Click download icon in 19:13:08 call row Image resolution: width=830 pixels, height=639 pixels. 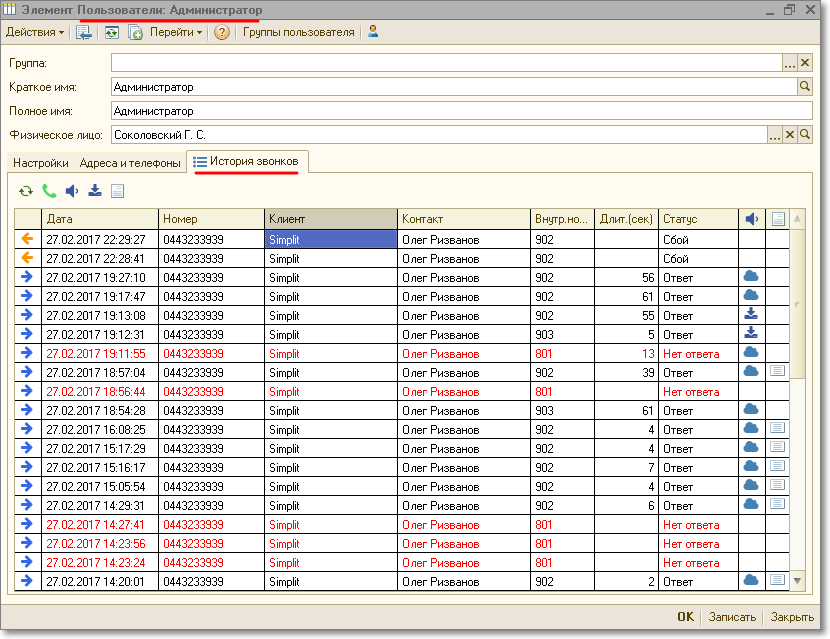coord(751,315)
